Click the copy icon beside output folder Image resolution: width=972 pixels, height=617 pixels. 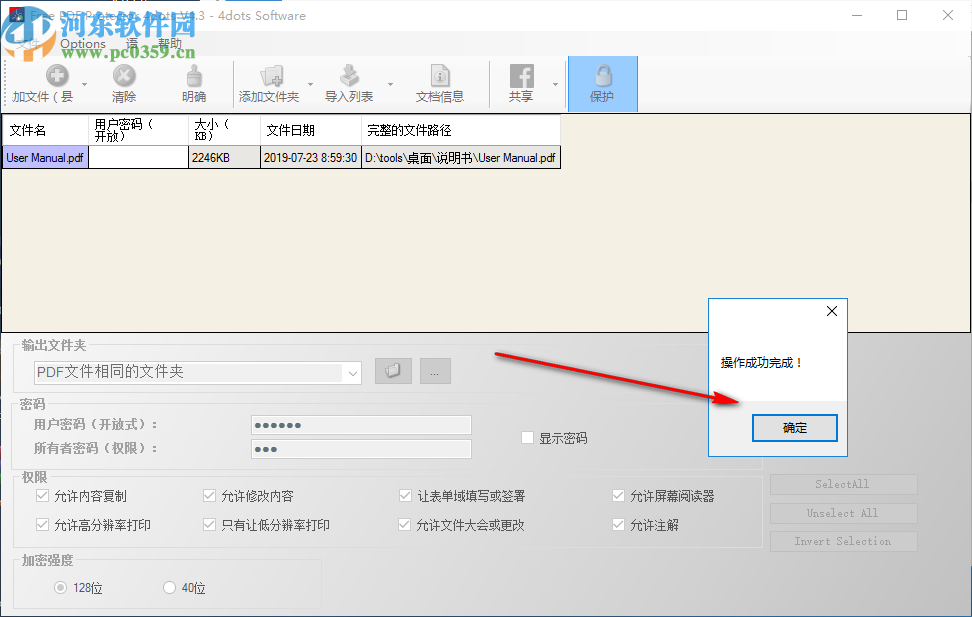point(393,370)
